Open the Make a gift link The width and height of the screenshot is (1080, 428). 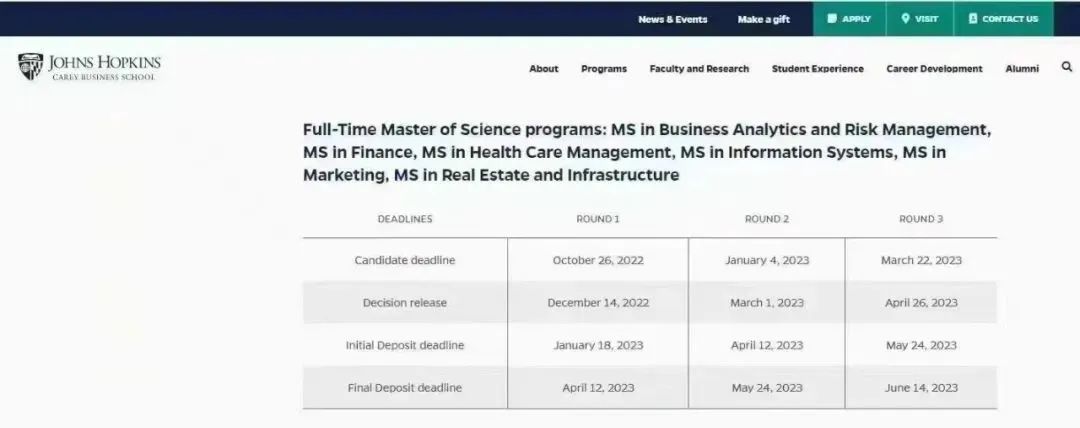click(763, 19)
